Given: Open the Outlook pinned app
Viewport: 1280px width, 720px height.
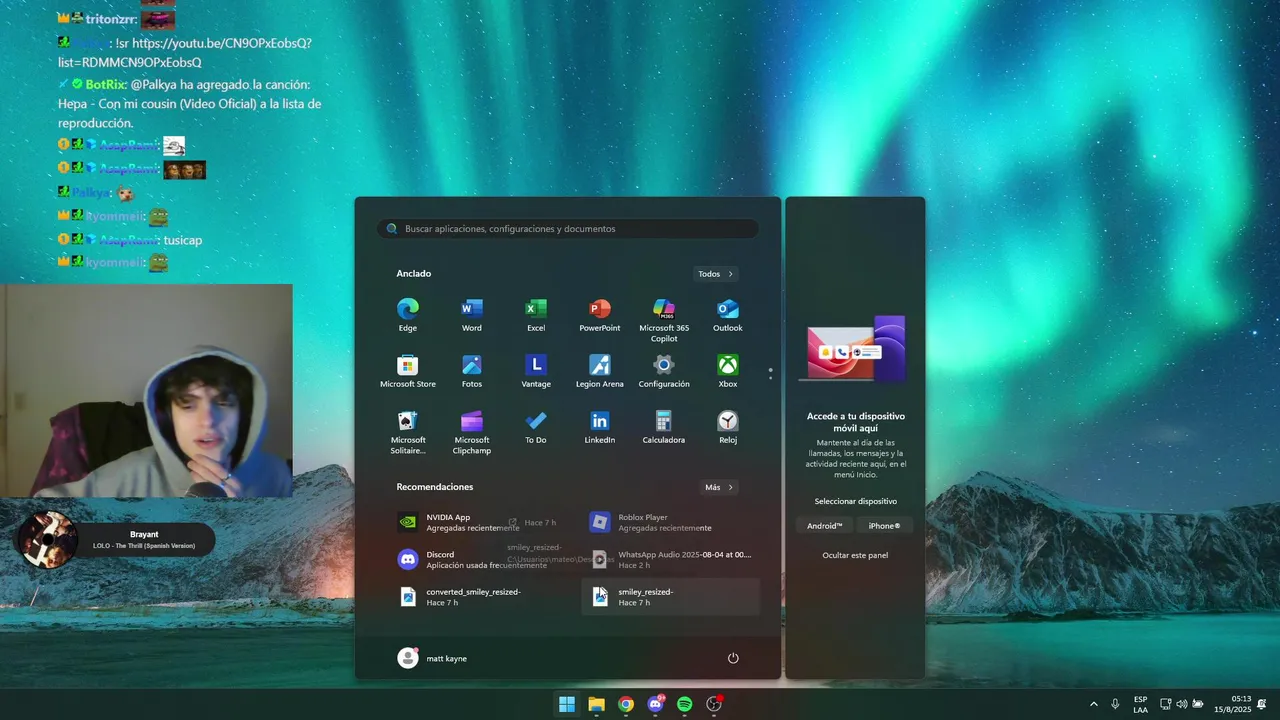Looking at the screenshot, I should coord(728,314).
